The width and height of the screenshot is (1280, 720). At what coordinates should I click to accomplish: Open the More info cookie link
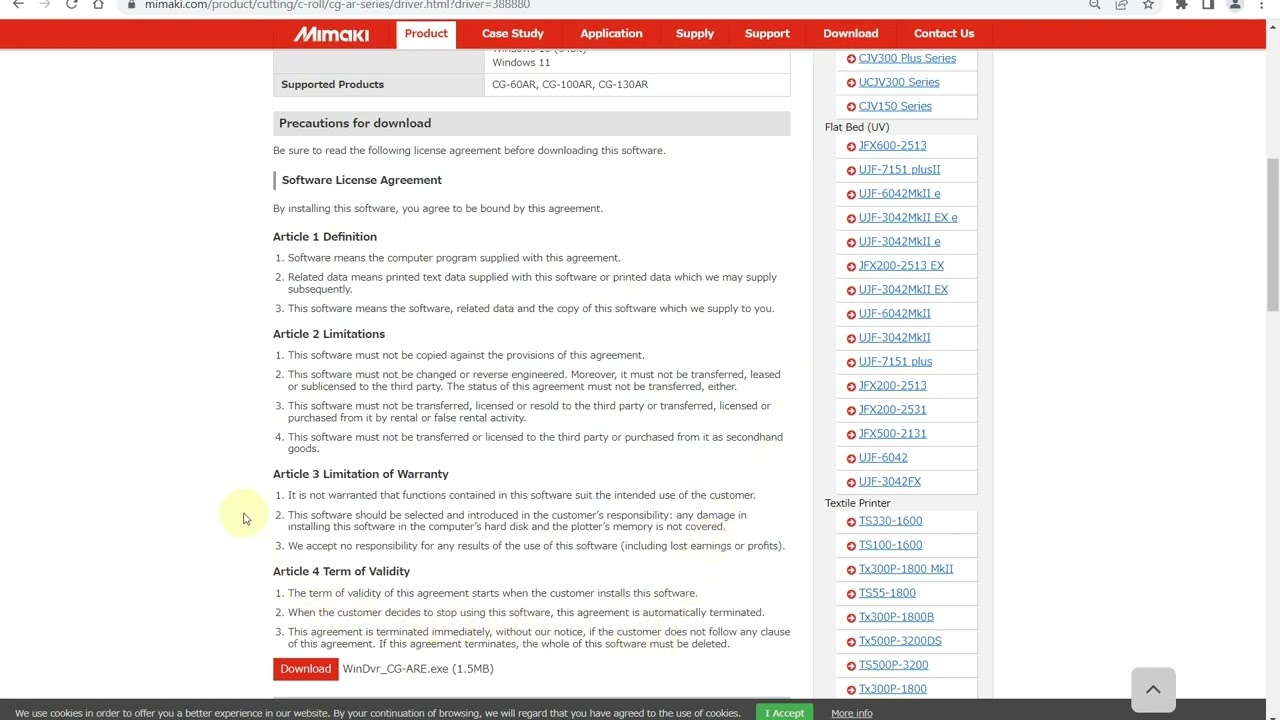pos(852,713)
